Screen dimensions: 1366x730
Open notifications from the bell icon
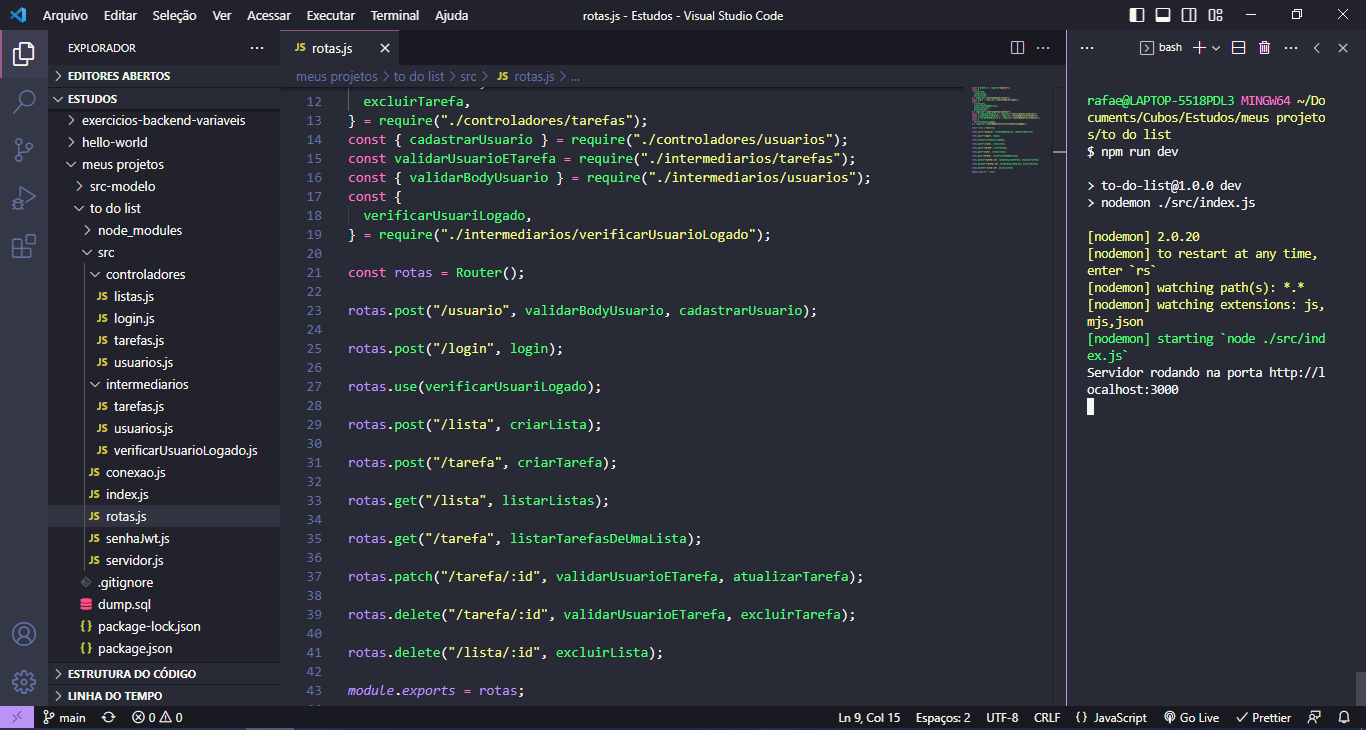[x=1344, y=717]
